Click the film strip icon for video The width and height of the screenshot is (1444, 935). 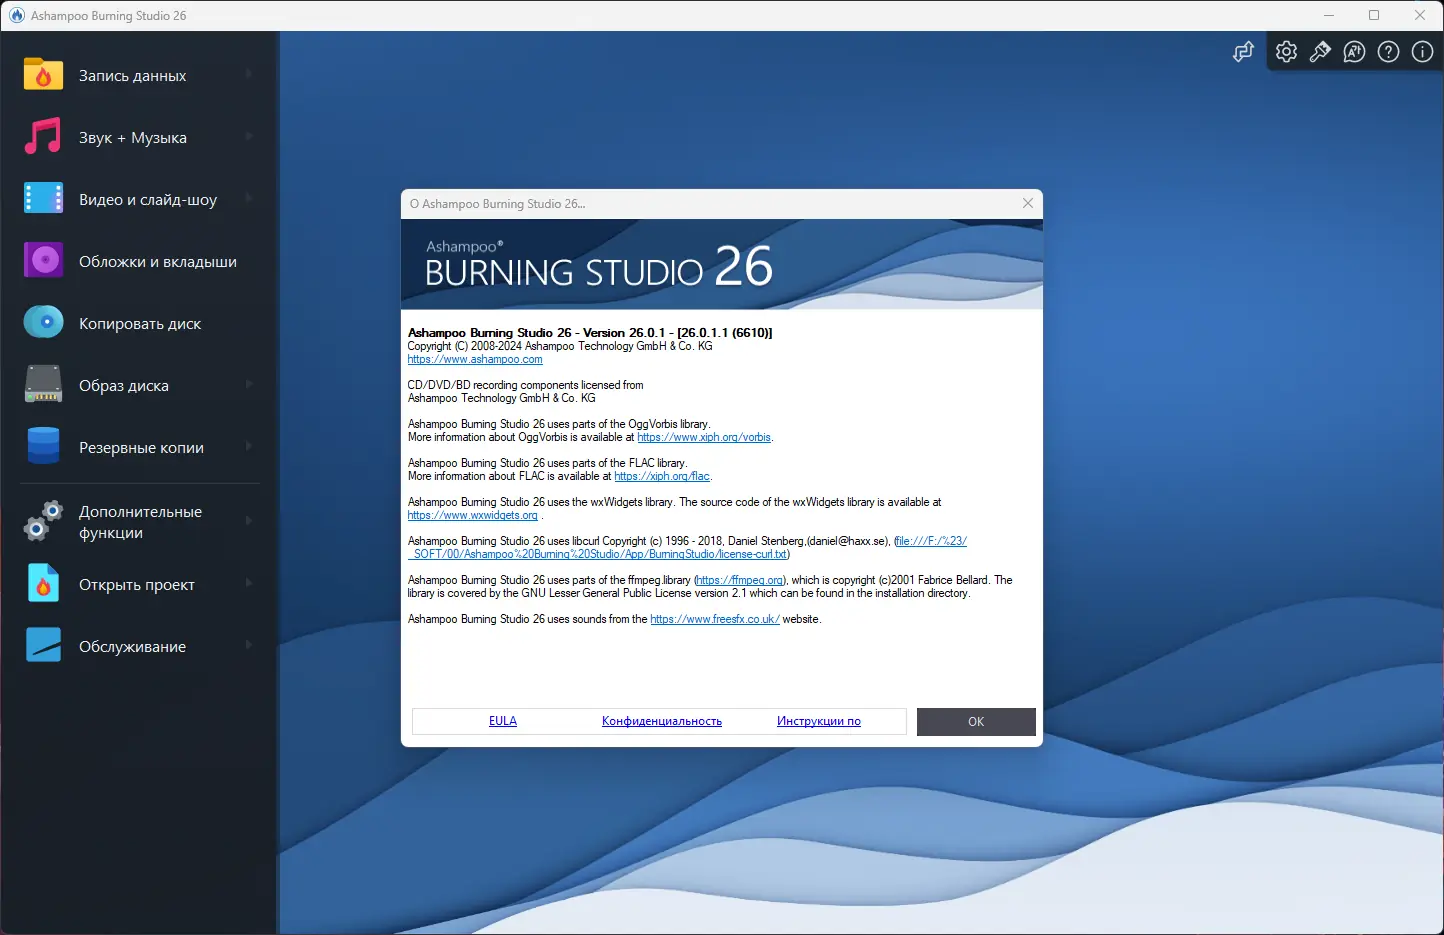43,198
